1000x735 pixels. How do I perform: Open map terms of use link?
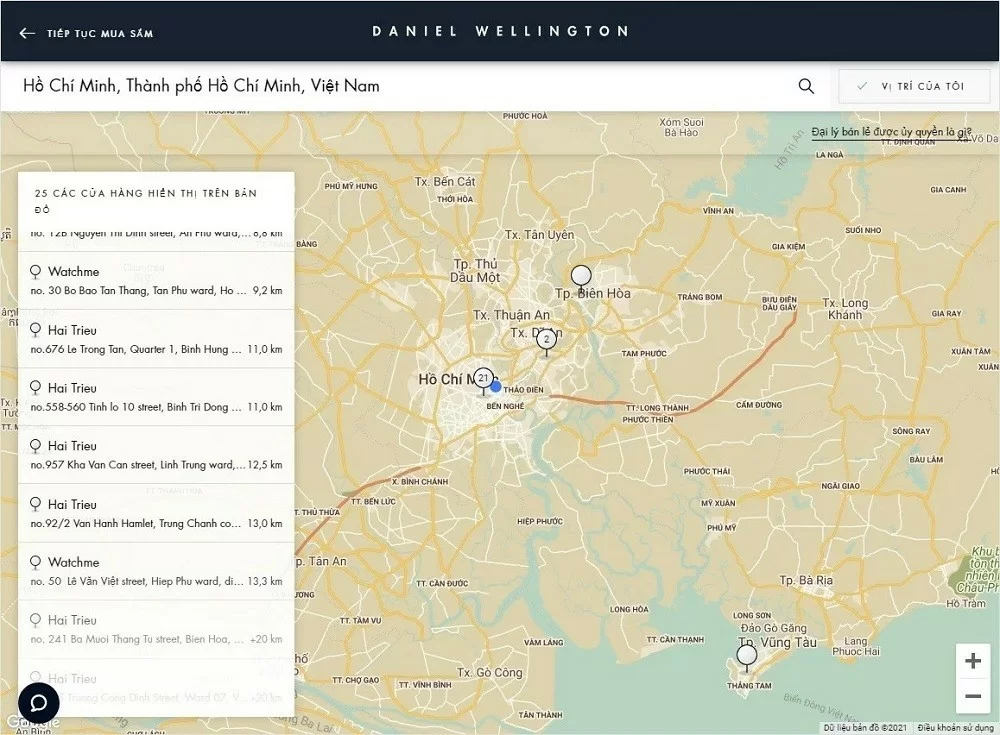(x=953, y=728)
